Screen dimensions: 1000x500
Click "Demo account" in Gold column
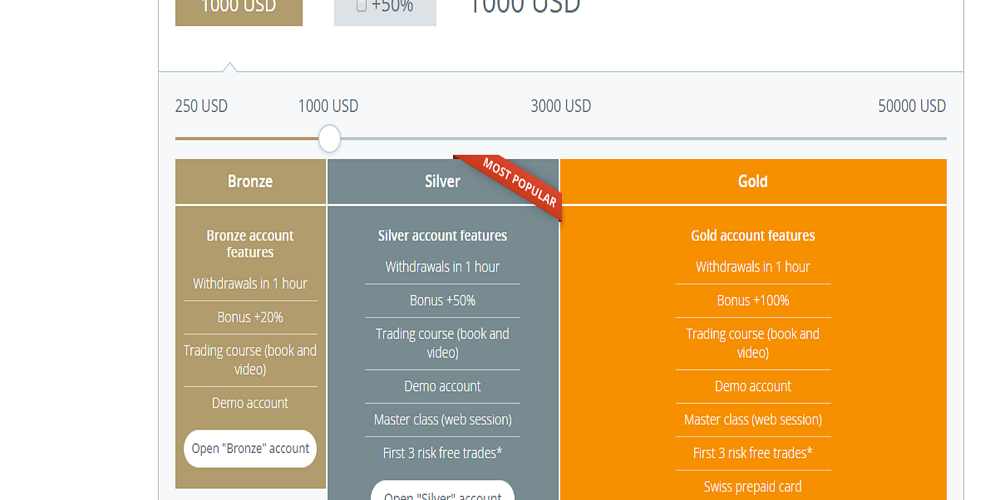[x=753, y=386]
